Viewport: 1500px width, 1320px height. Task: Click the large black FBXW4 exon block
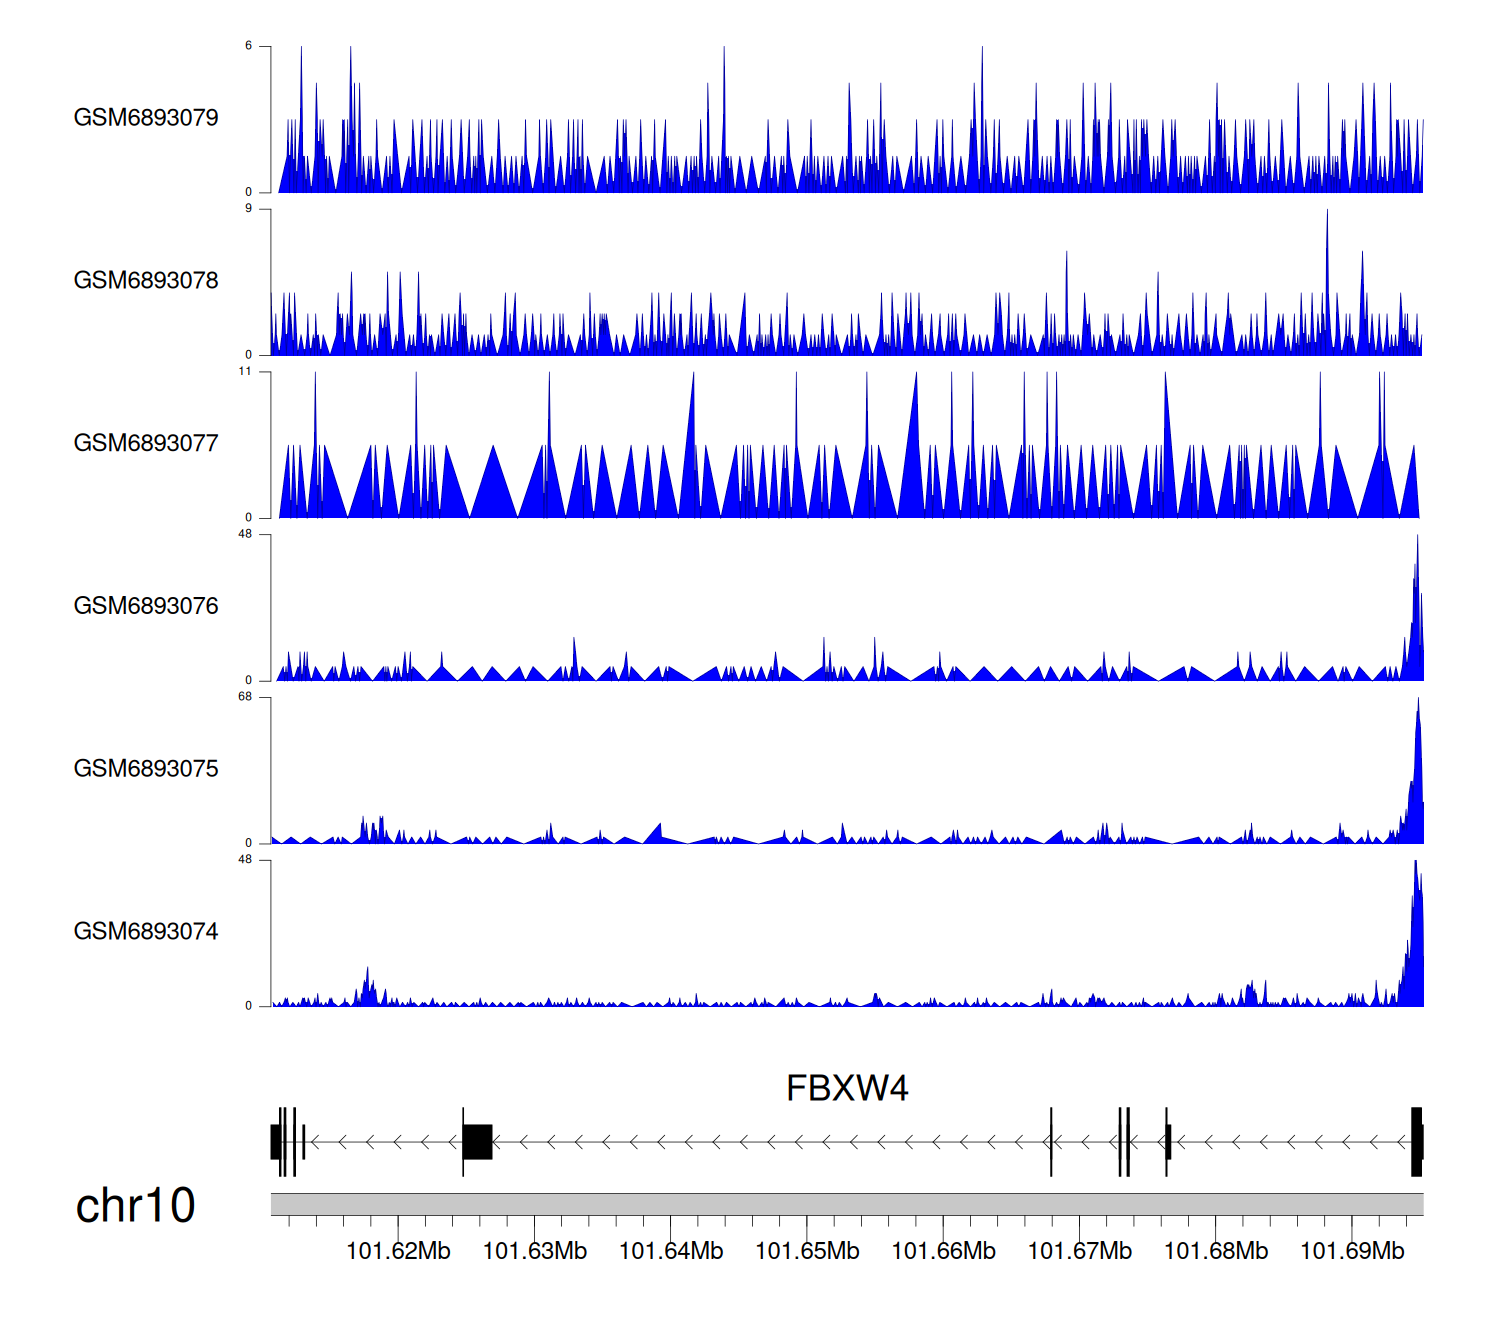coord(478,1142)
